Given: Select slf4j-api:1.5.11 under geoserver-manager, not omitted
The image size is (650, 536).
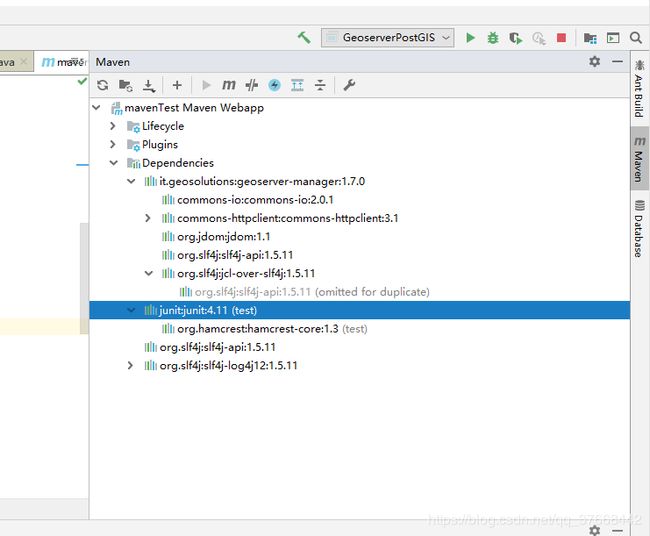Looking at the screenshot, I should pyautogui.click(x=235, y=255).
